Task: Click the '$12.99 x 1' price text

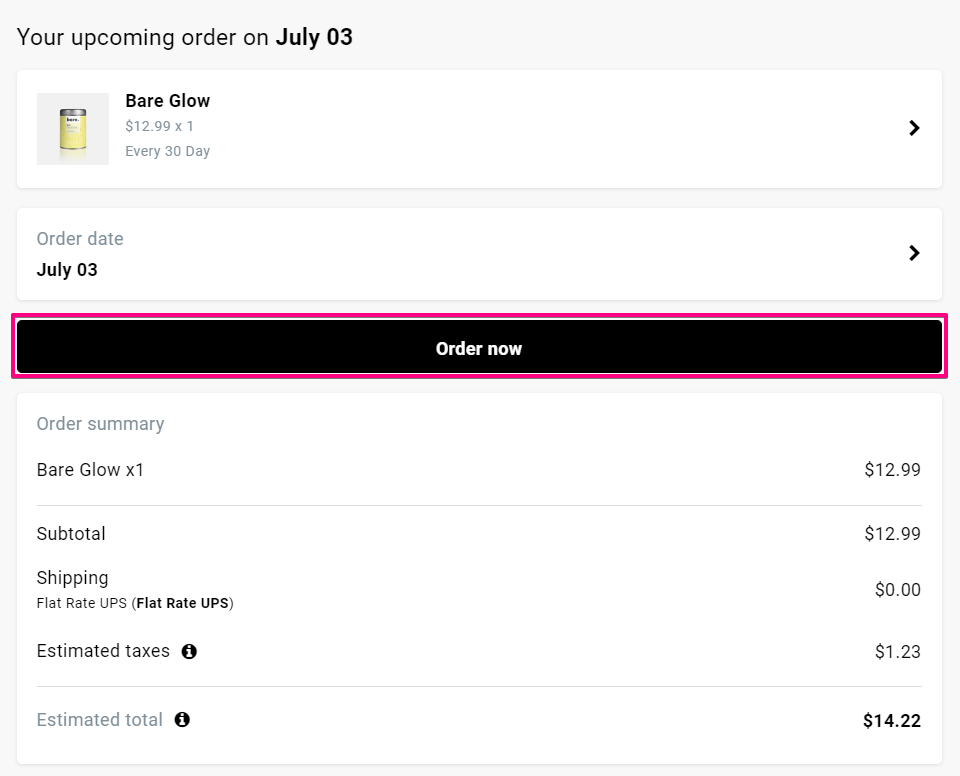Action: pos(159,126)
